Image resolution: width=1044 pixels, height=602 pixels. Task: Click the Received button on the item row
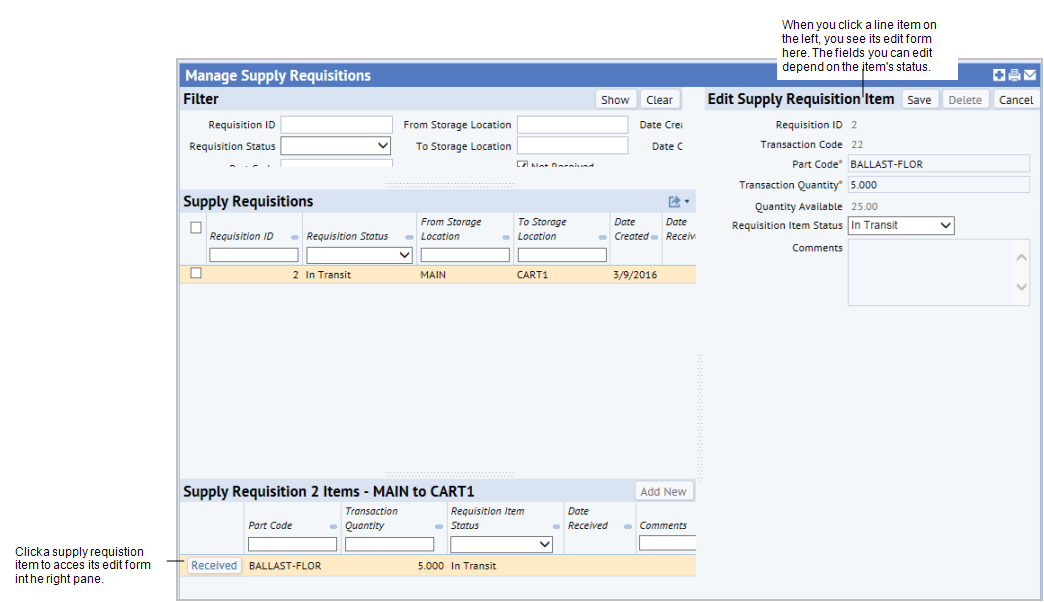coord(212,565)
